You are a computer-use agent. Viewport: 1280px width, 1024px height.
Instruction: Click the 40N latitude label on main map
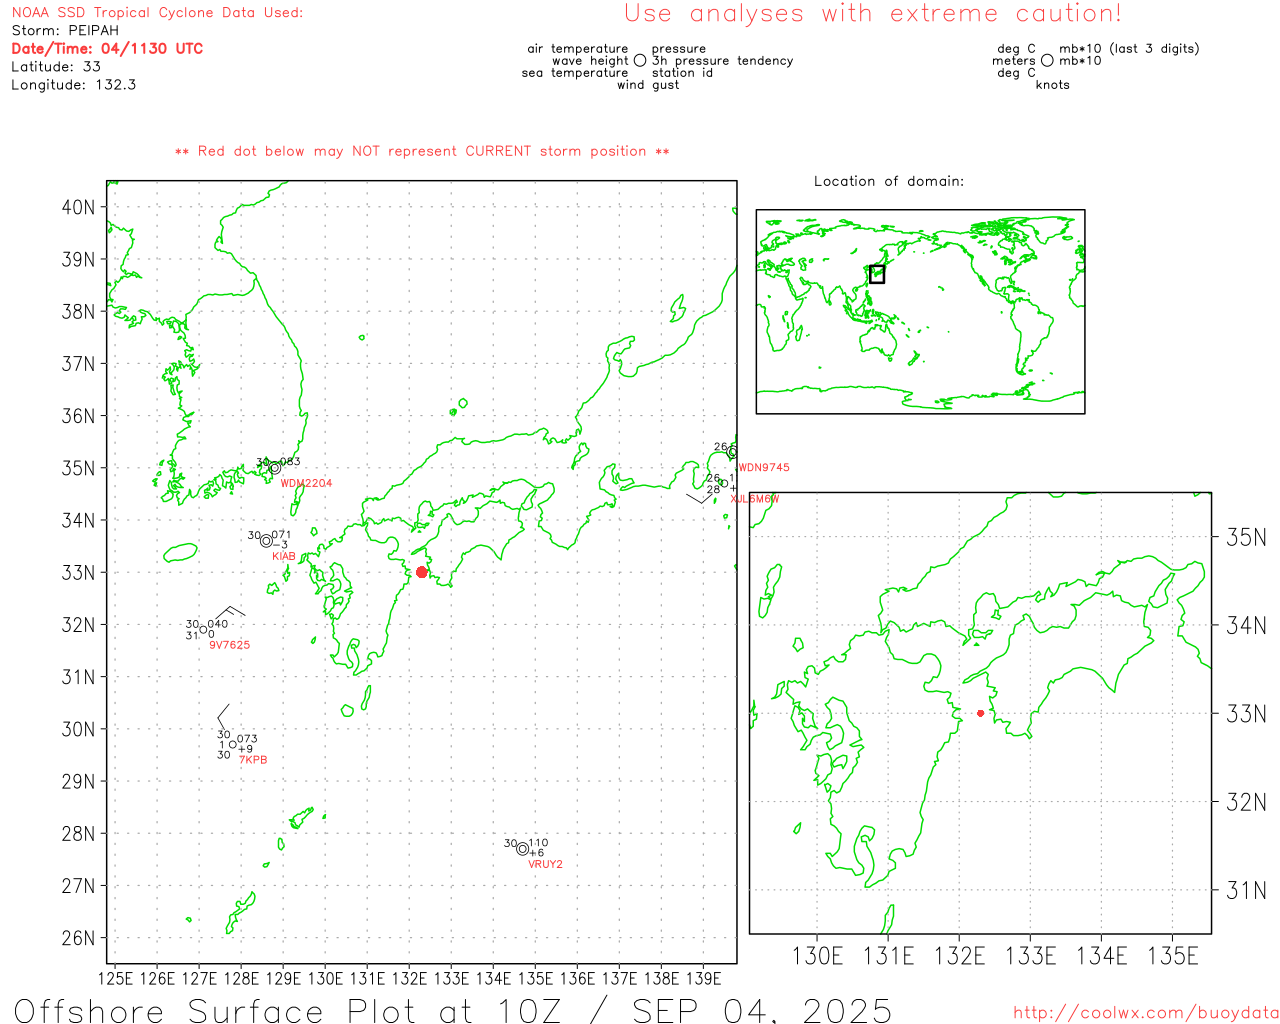pyautogui.click(x=78, y=208)
